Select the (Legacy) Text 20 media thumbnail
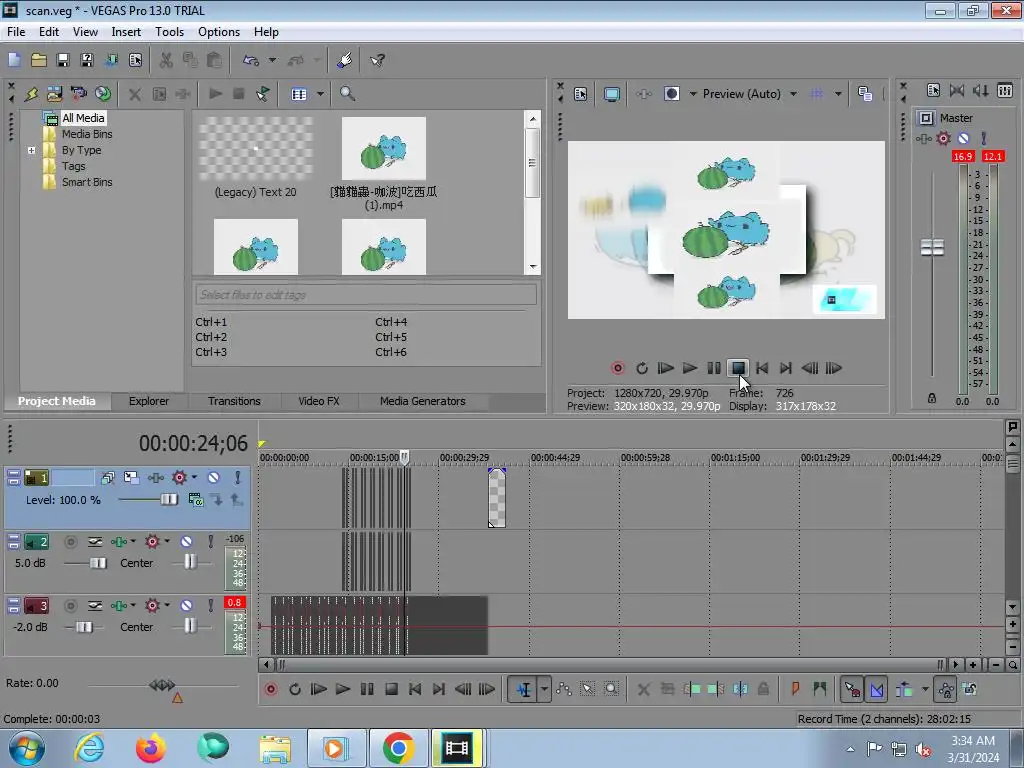The image size is (1024, 768). 255,149
